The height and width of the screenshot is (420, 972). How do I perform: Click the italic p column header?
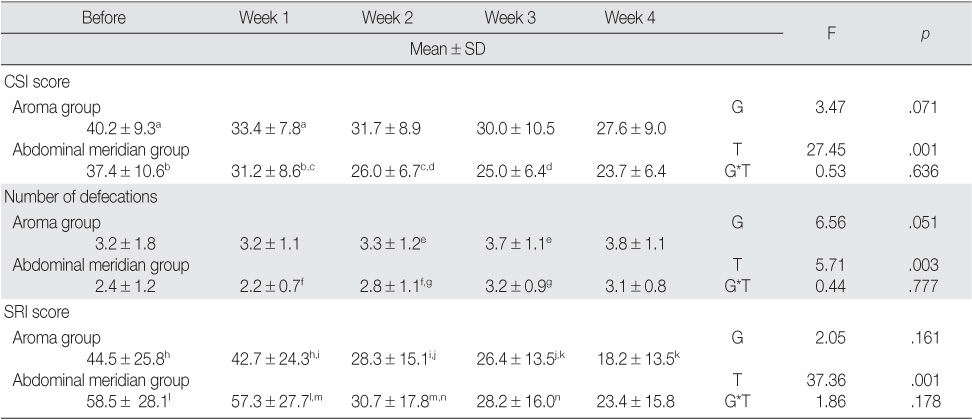pos(925,35)
